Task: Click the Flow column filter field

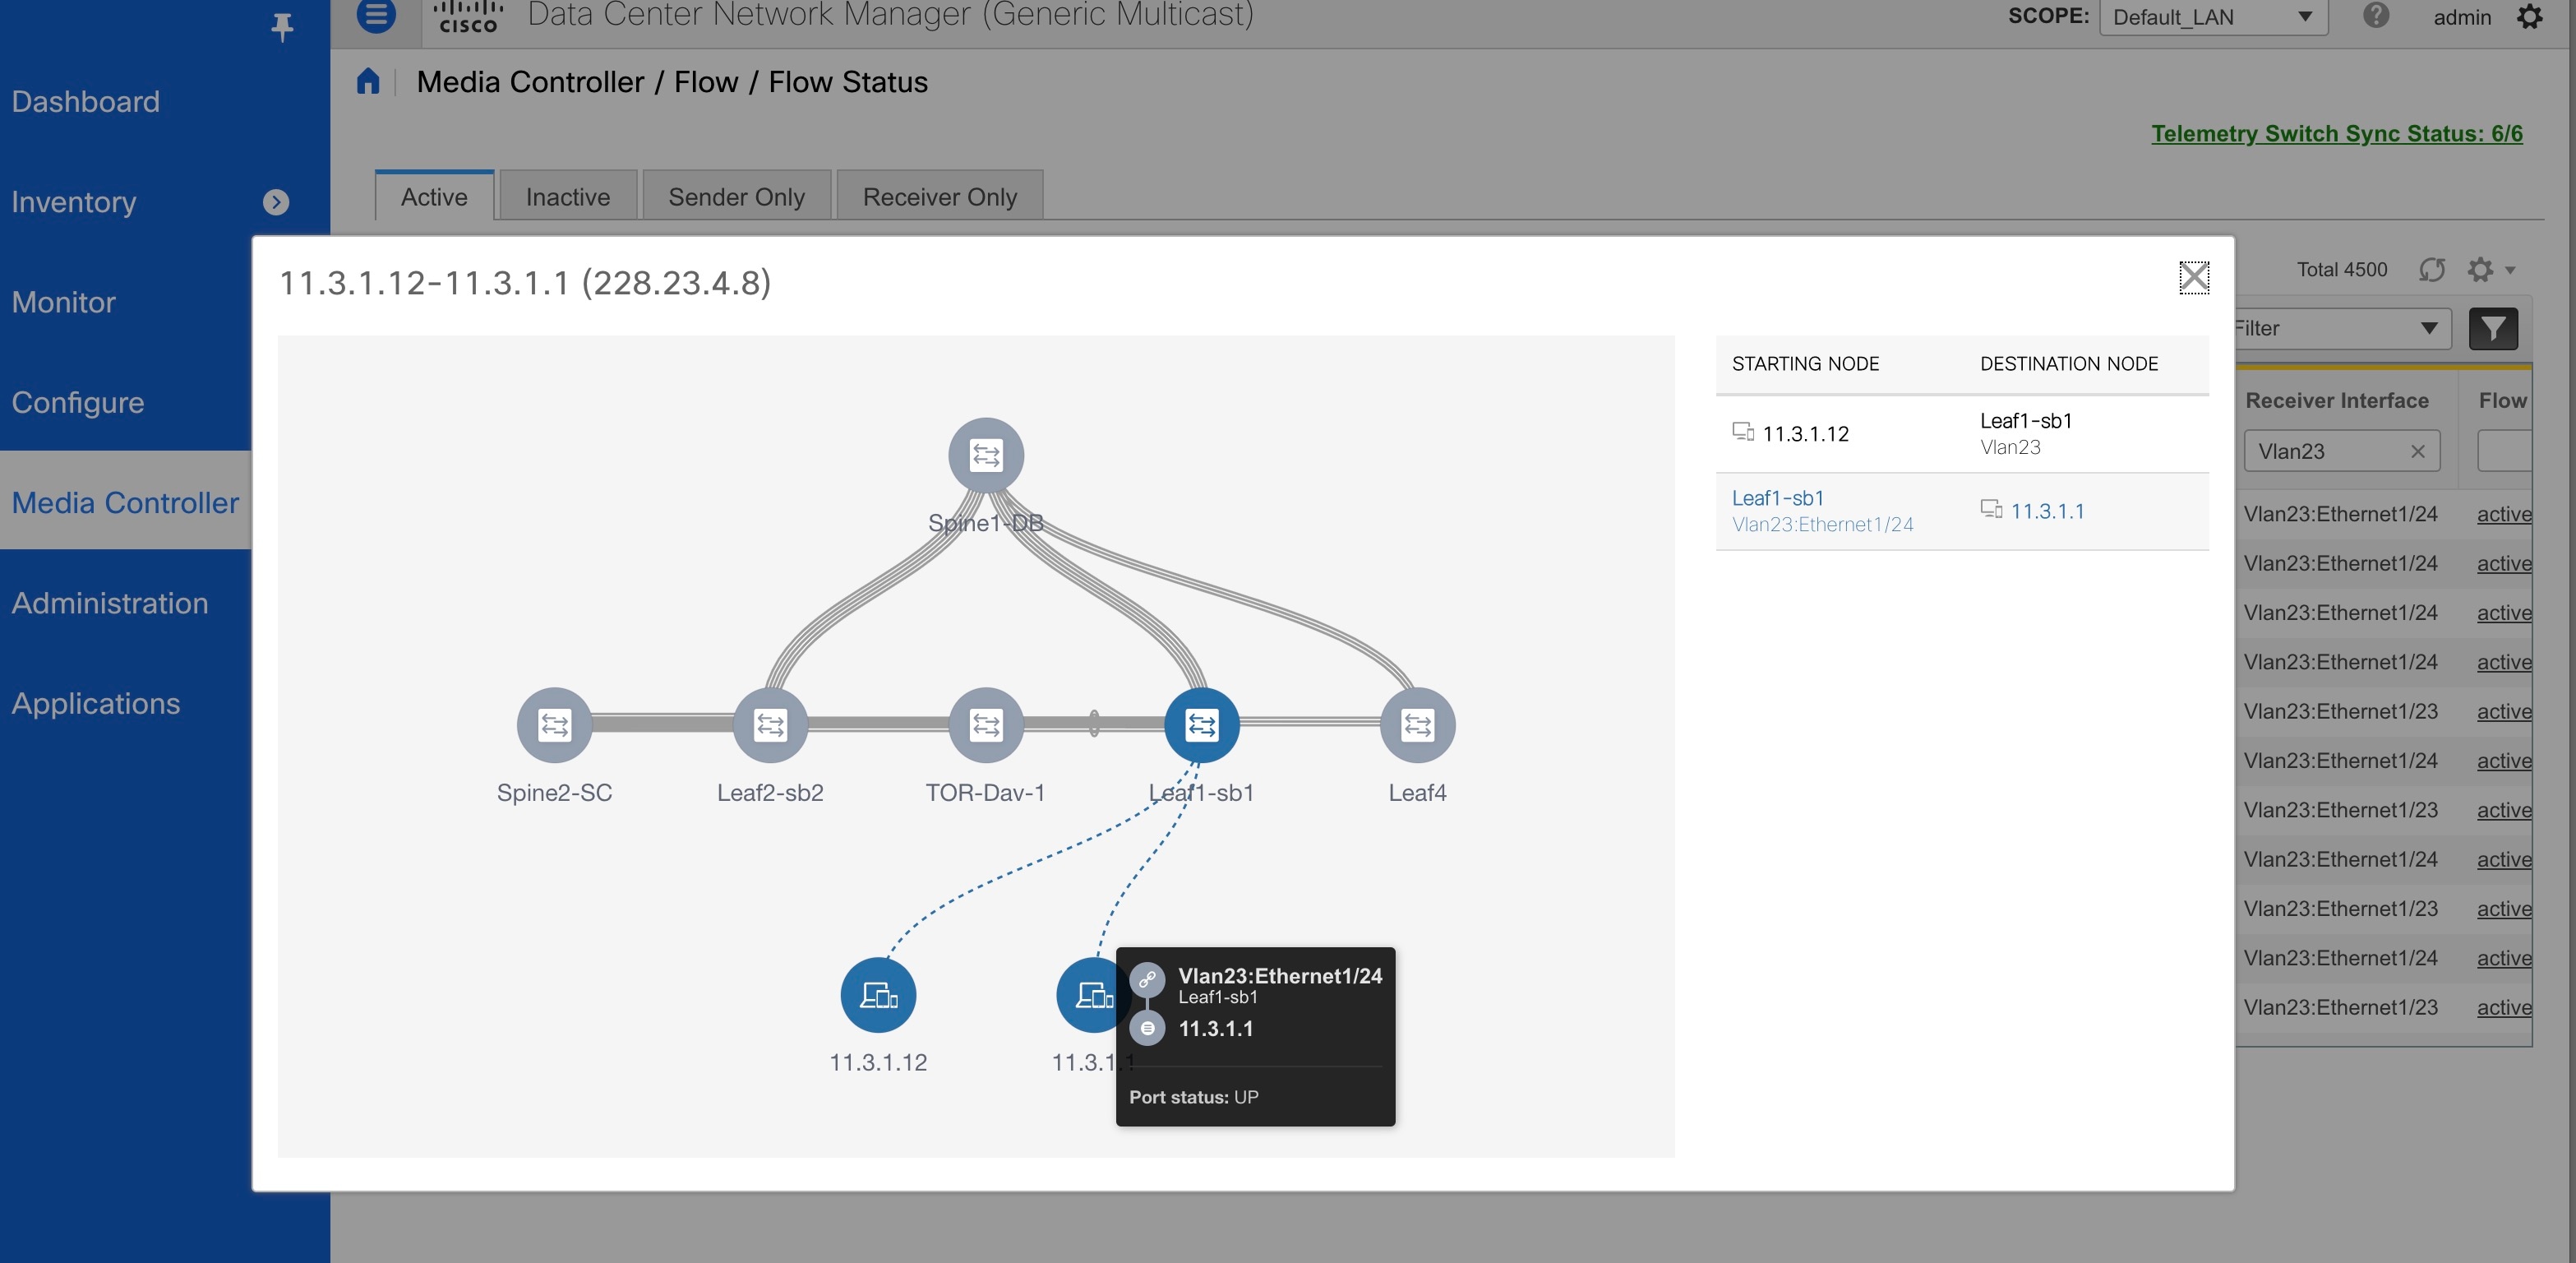Action: click(x=2505, y=451)
